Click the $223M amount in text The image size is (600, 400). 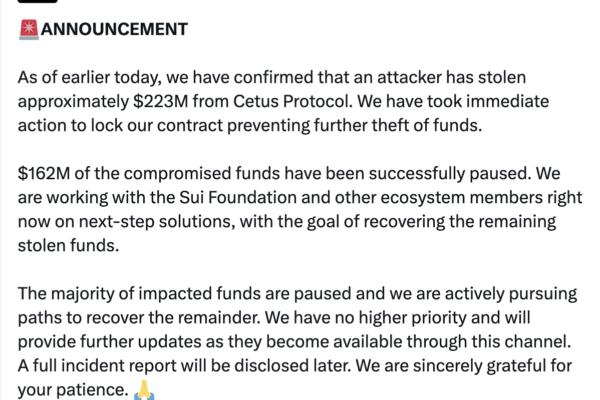tap(160, 101)
